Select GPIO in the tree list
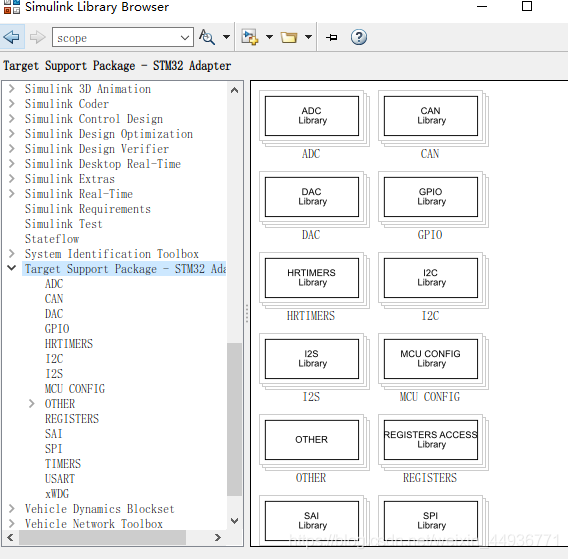Viewport: 568px width, 559px height. (x=57, y=329)
